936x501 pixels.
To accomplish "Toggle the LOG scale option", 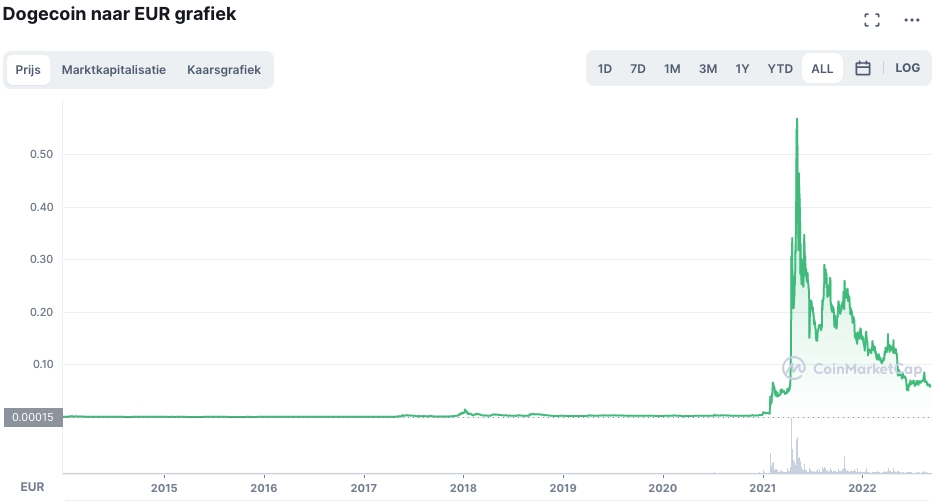I will pyautogui.click(x=907, y=68).
